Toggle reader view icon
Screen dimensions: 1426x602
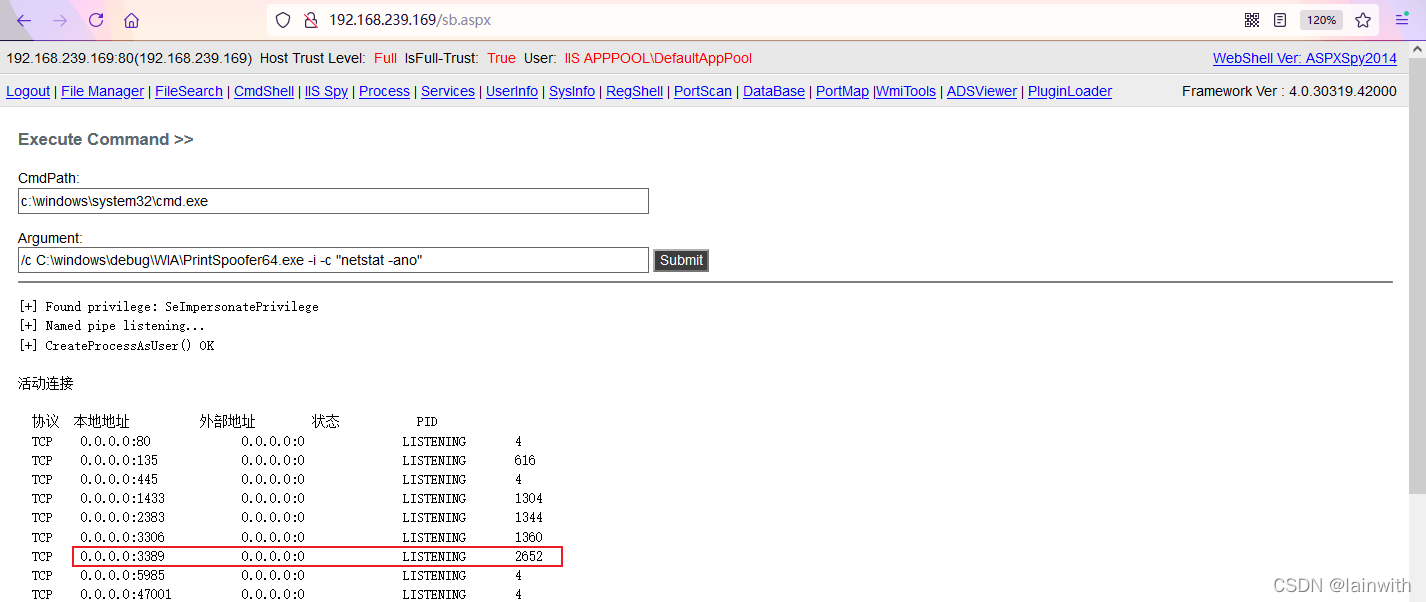[x=1280, y=20]
